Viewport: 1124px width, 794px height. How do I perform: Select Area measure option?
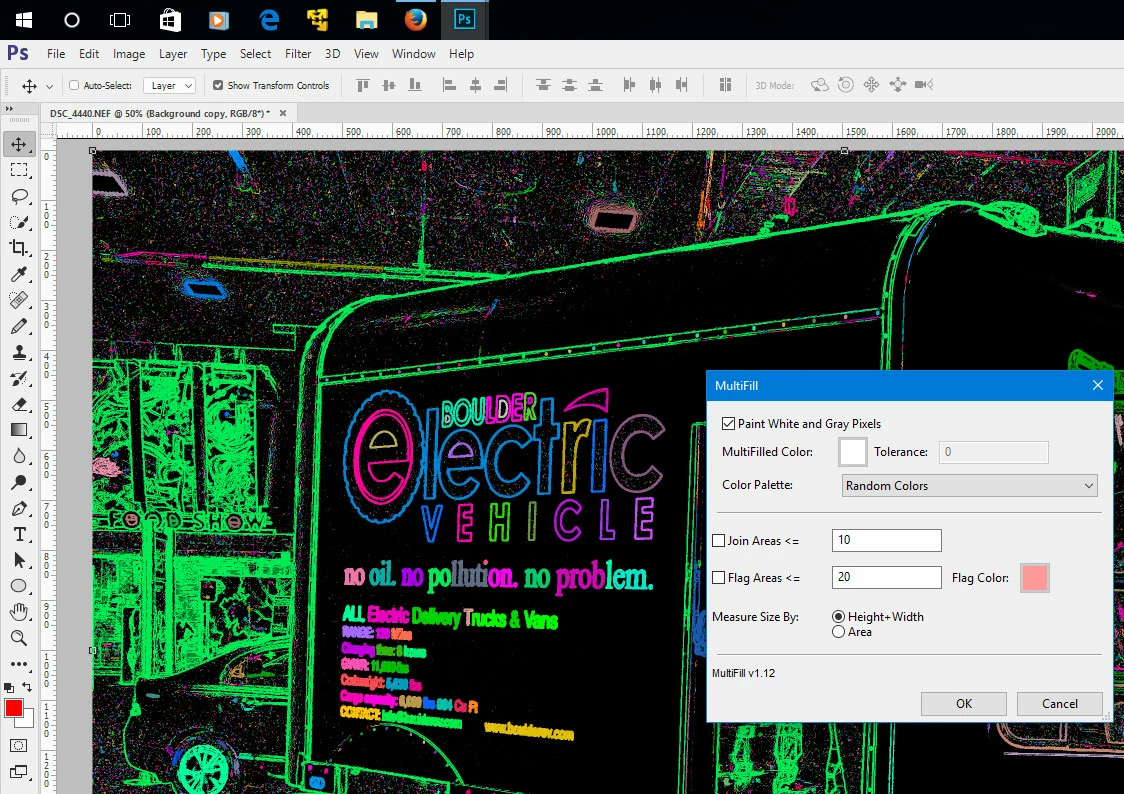tap(838, 631)
